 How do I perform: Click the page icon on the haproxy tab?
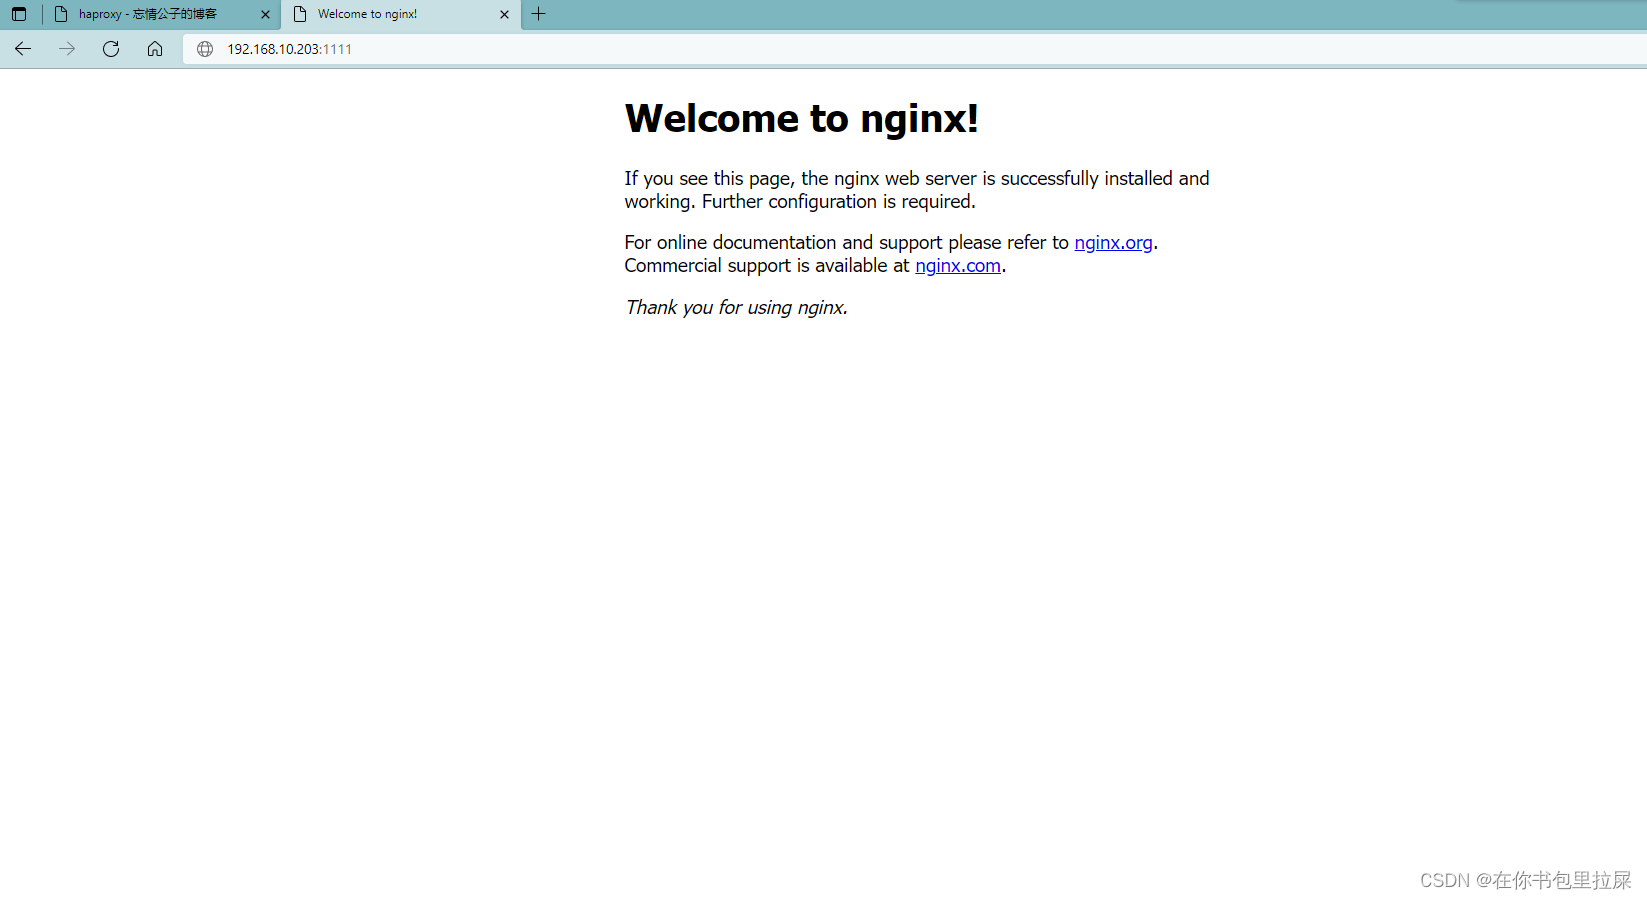61,14
